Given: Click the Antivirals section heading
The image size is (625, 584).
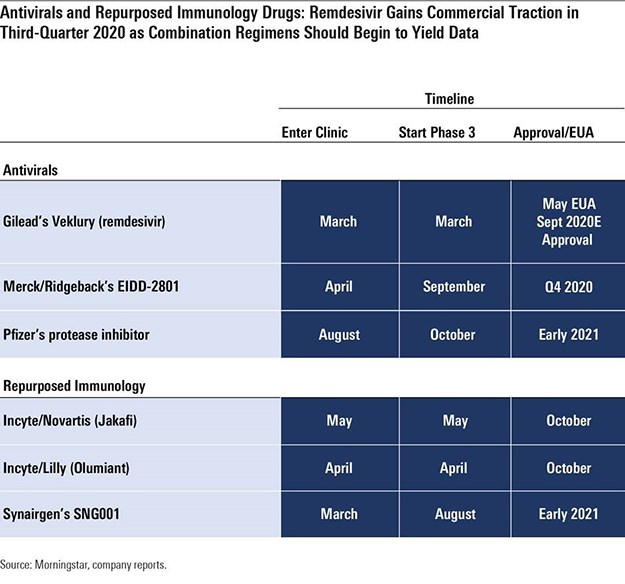Looking at the screenshot, I should click(x=29, y=170).
